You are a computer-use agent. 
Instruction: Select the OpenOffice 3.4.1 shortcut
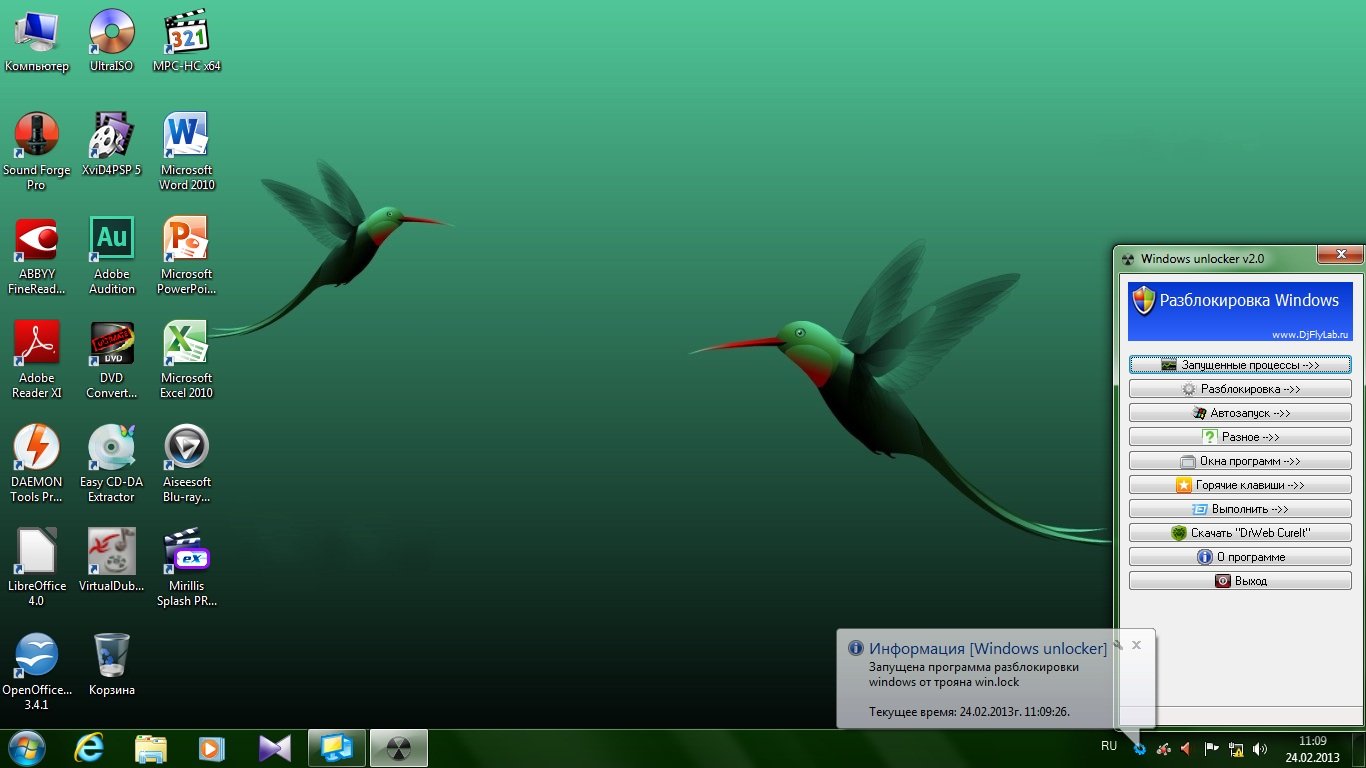coord(37,672)
